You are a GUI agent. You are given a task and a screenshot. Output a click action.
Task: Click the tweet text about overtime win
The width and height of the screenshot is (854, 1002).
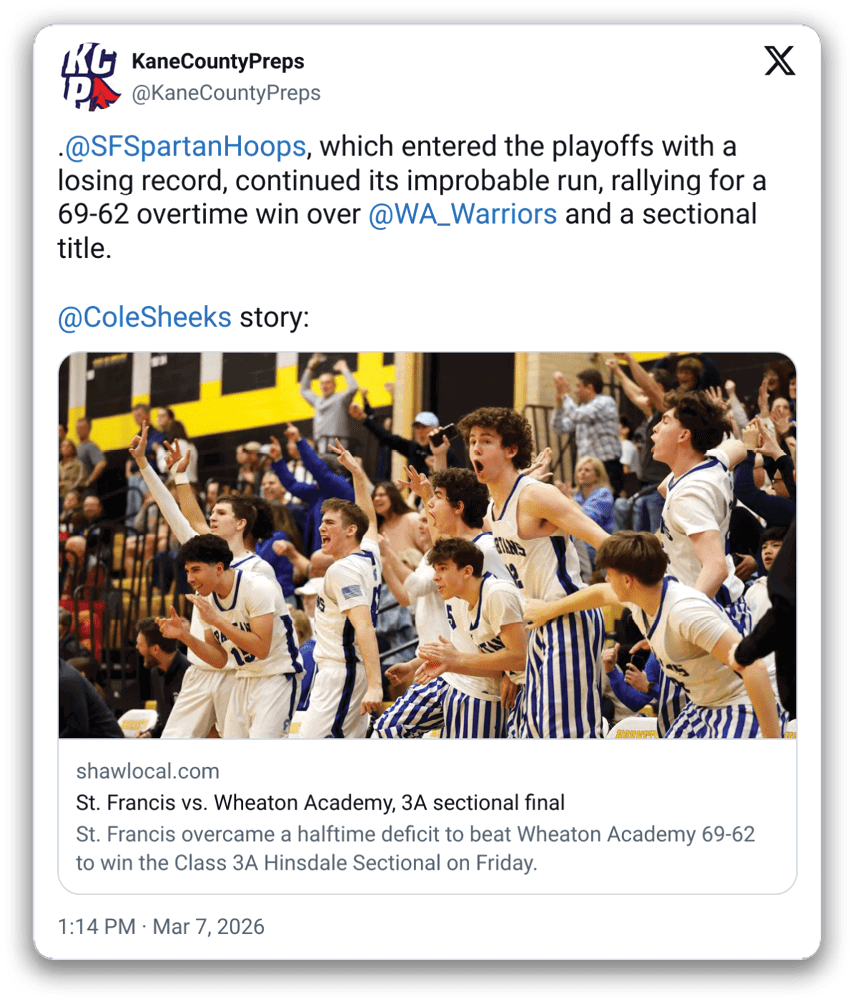[x=412, y=197]
